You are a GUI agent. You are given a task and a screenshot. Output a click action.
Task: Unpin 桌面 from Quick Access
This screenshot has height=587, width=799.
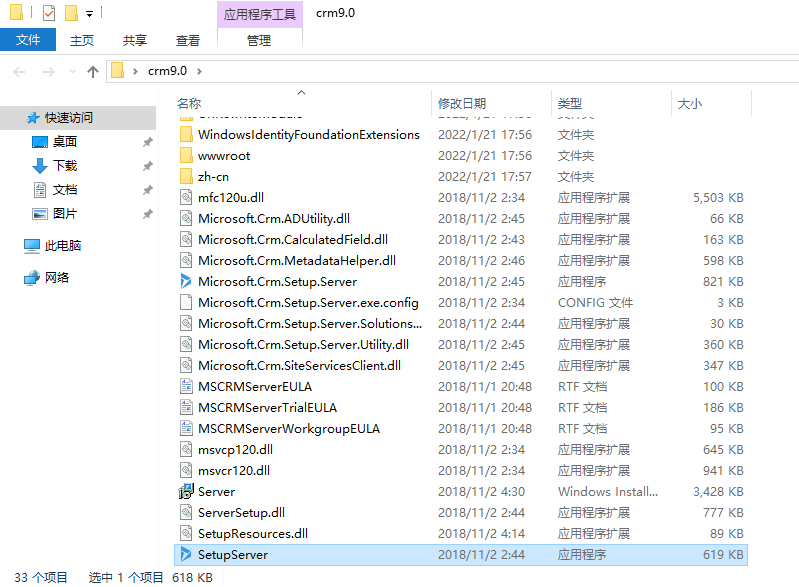point(147,142)
